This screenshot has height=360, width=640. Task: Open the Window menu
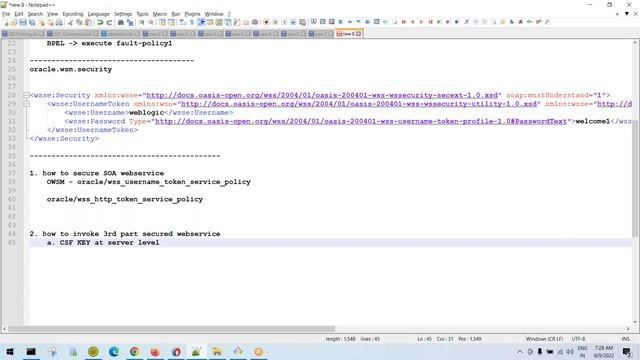[x=214, y=14]
